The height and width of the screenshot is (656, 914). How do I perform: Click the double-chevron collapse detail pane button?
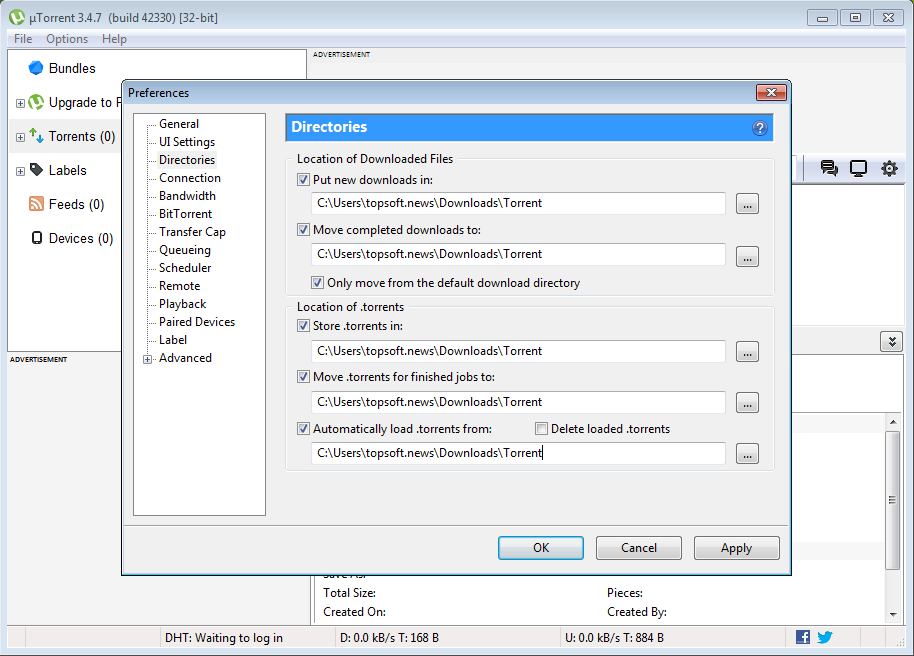892,342
